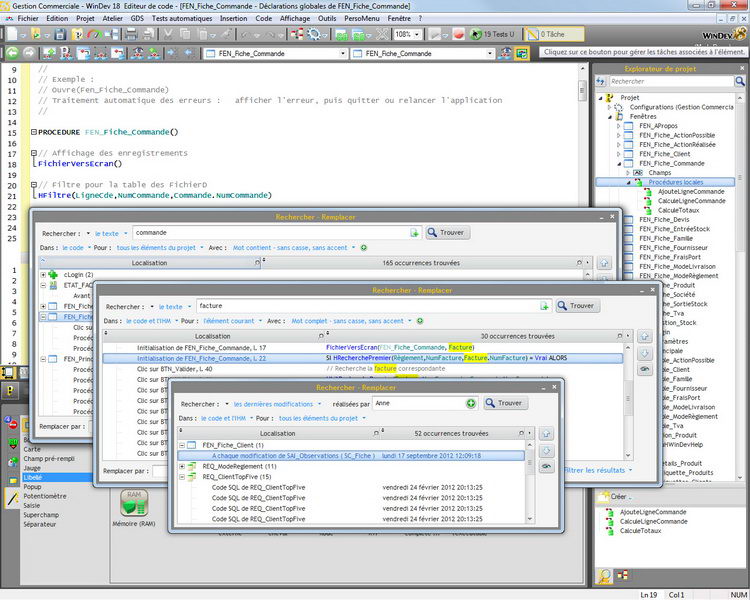750x600 pixels.
Task: Click Trouver in the 'facture' search window
Action: [577, 306]
